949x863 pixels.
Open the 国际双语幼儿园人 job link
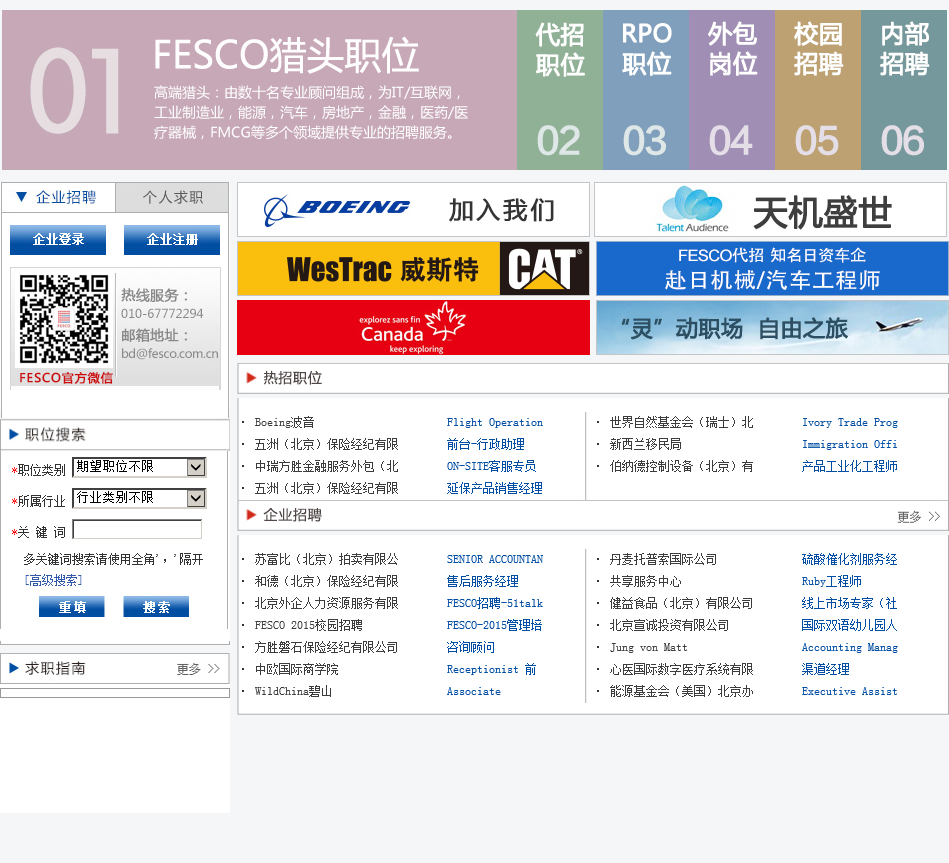pos(850,625)
